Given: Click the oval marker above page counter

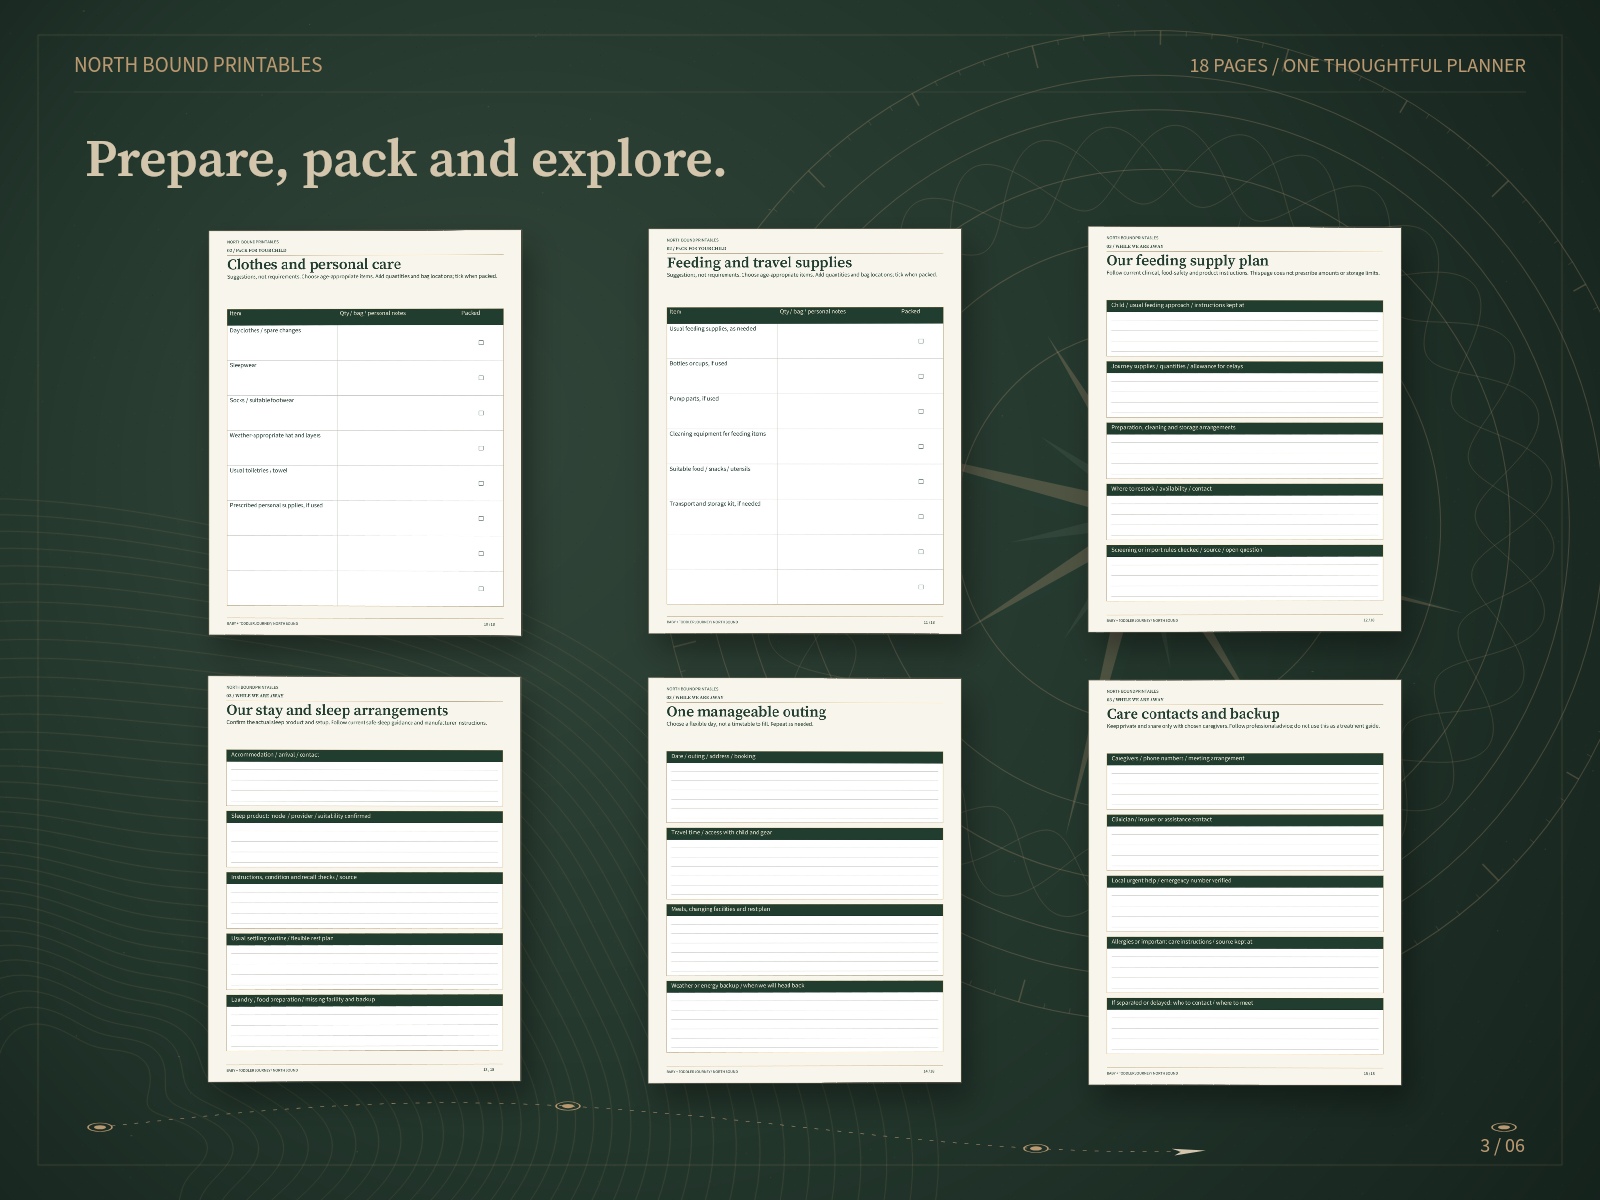Looking at the screenshot, I should coord(1503,1128).
